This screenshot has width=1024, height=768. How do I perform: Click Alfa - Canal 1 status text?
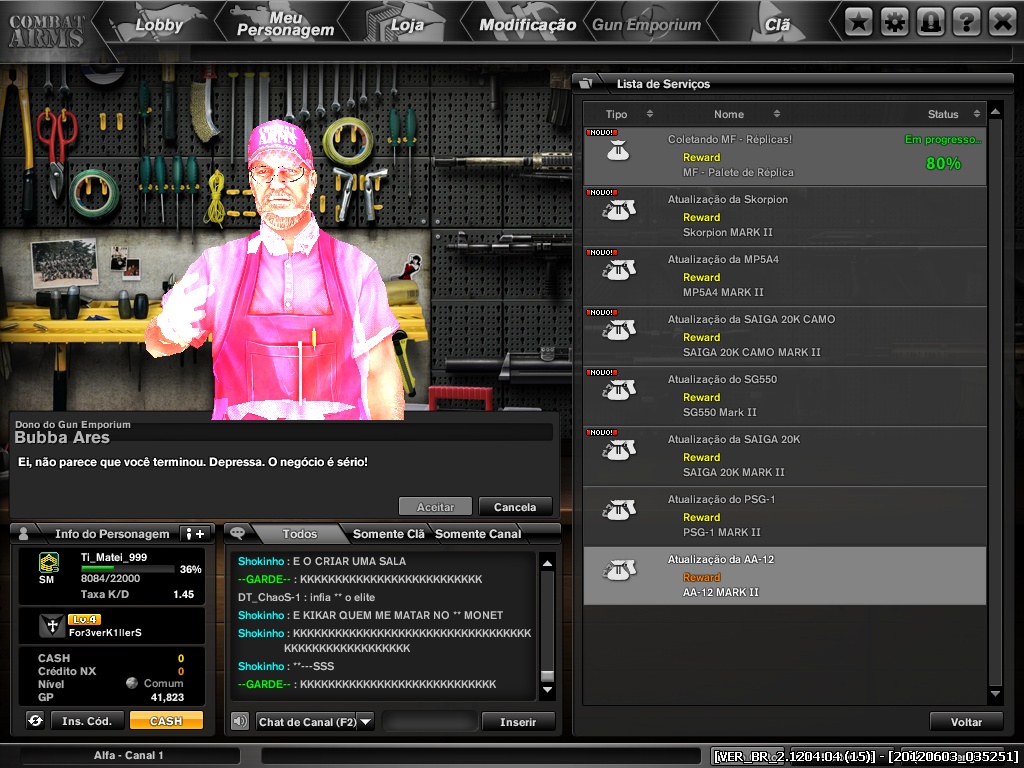tap(129, 755)
